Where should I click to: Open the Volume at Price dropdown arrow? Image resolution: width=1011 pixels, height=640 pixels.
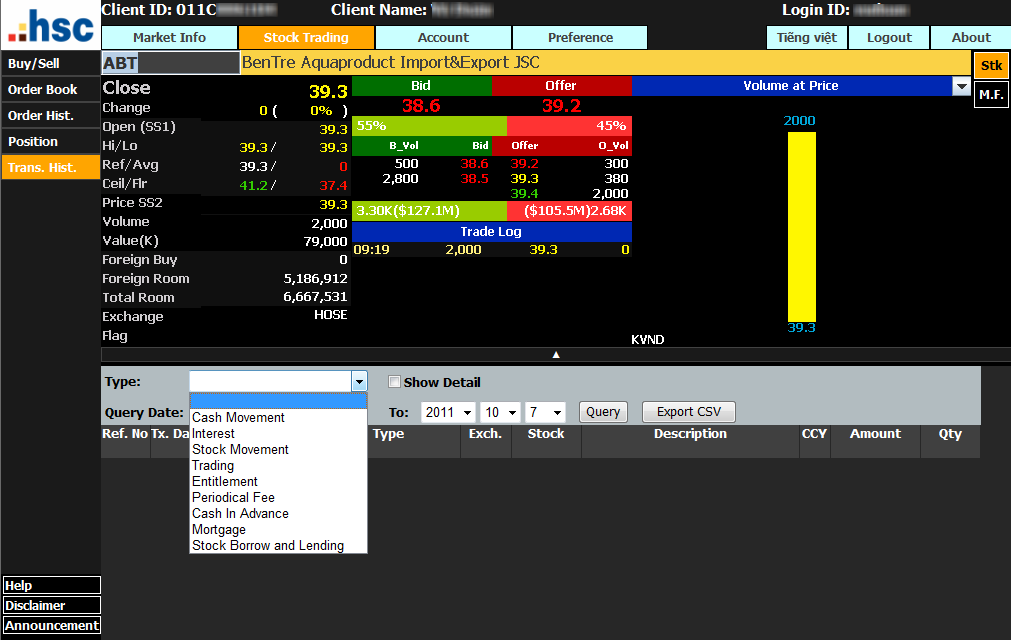click(961, 86)
